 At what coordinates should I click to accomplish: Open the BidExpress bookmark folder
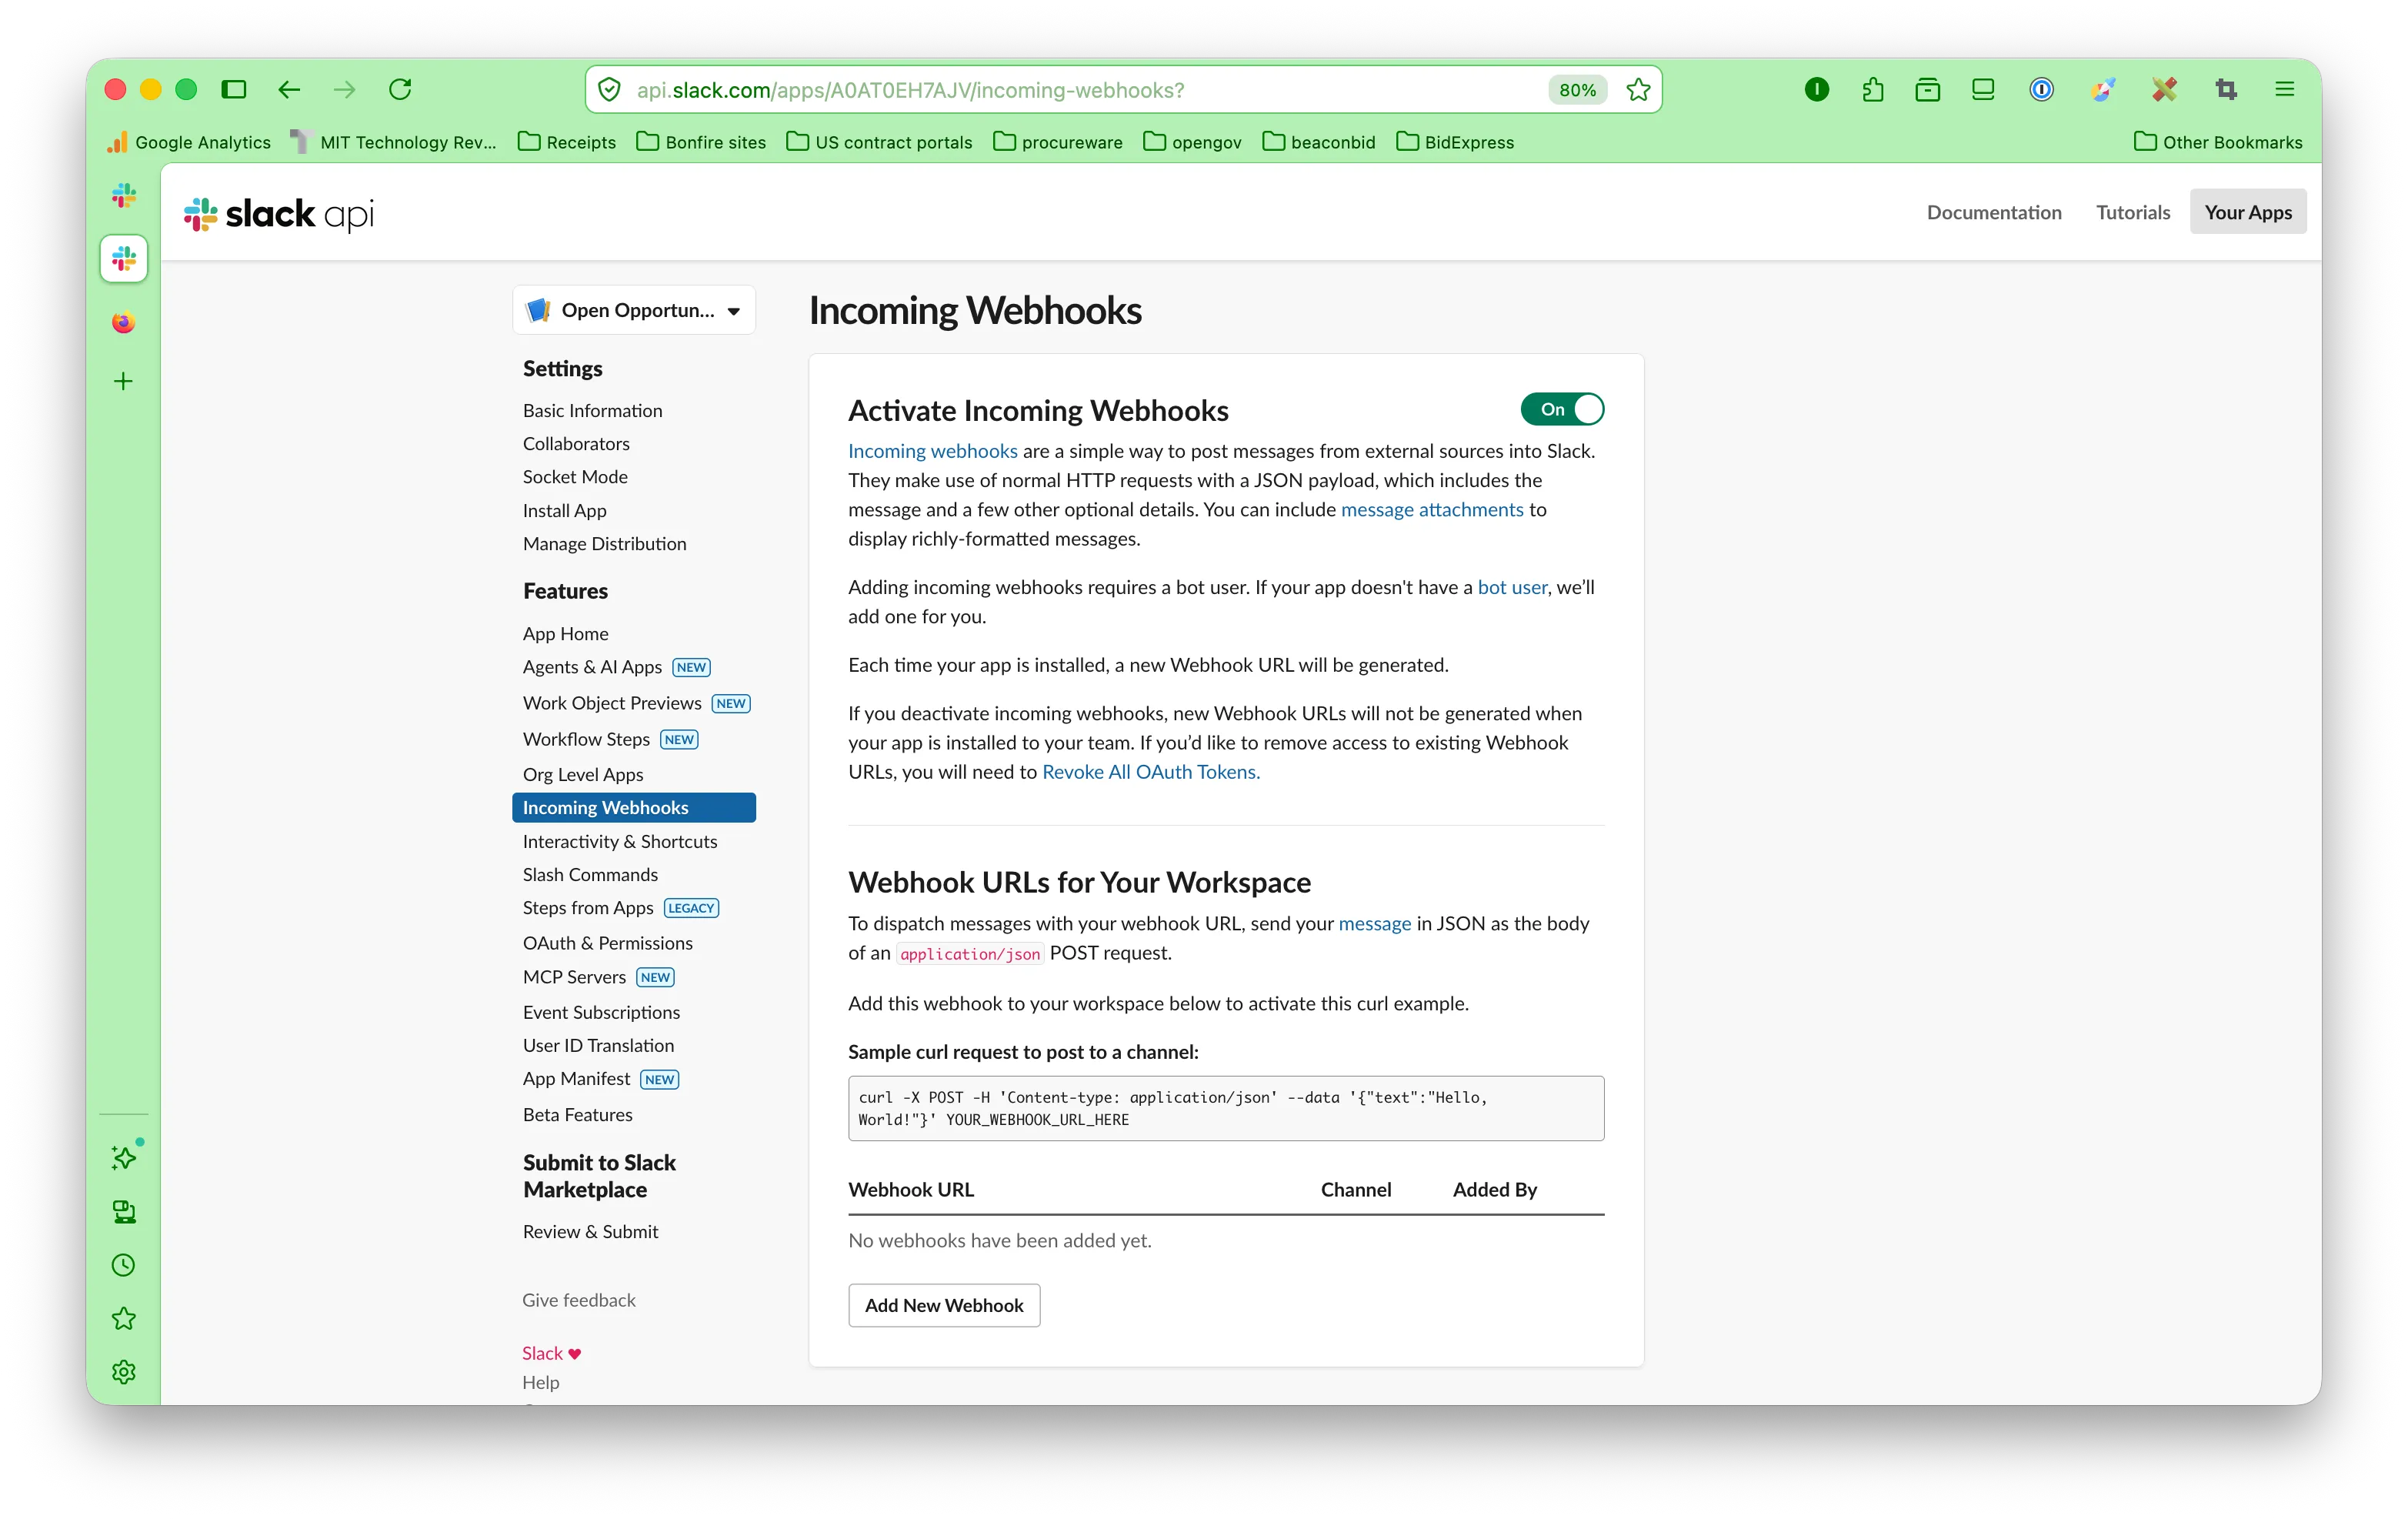tap(1455, 142)
